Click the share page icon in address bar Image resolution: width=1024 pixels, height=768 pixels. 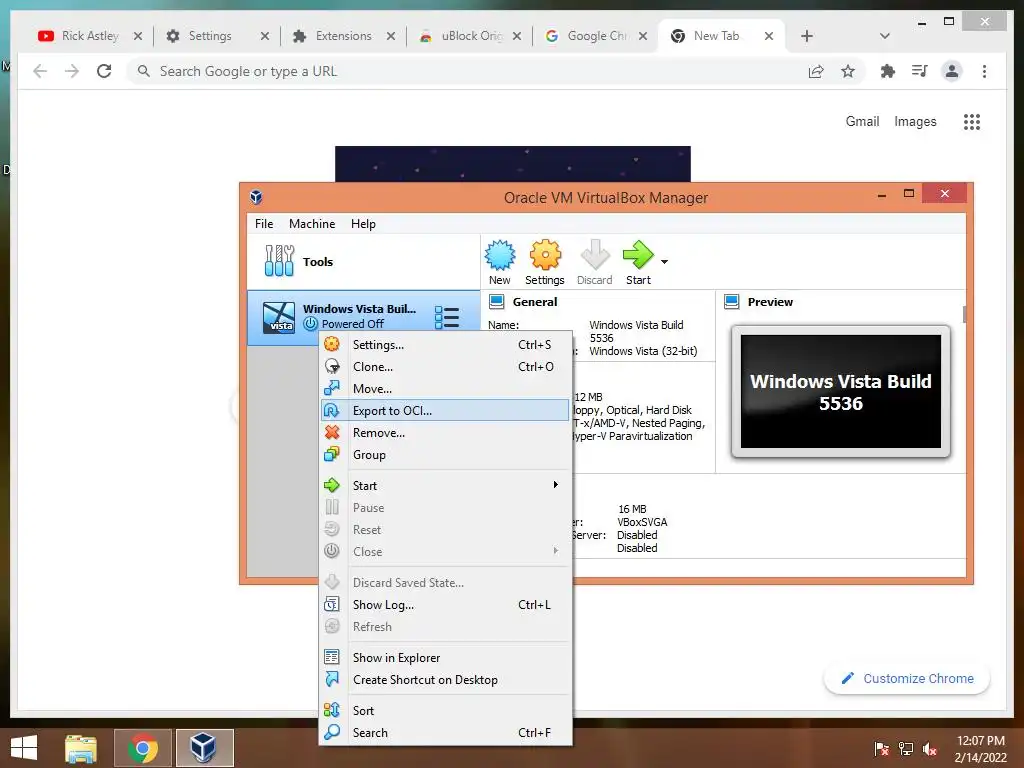[x=816, y=71]
